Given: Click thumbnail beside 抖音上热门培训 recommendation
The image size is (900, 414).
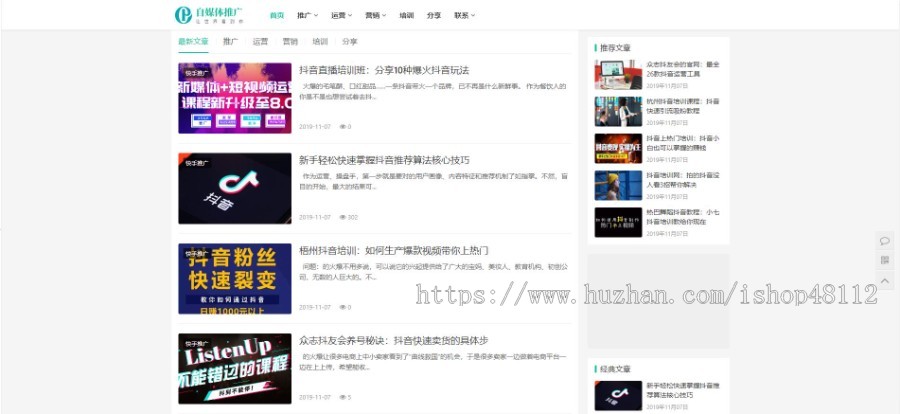Looking at the screenshot, I should (618, 149).
